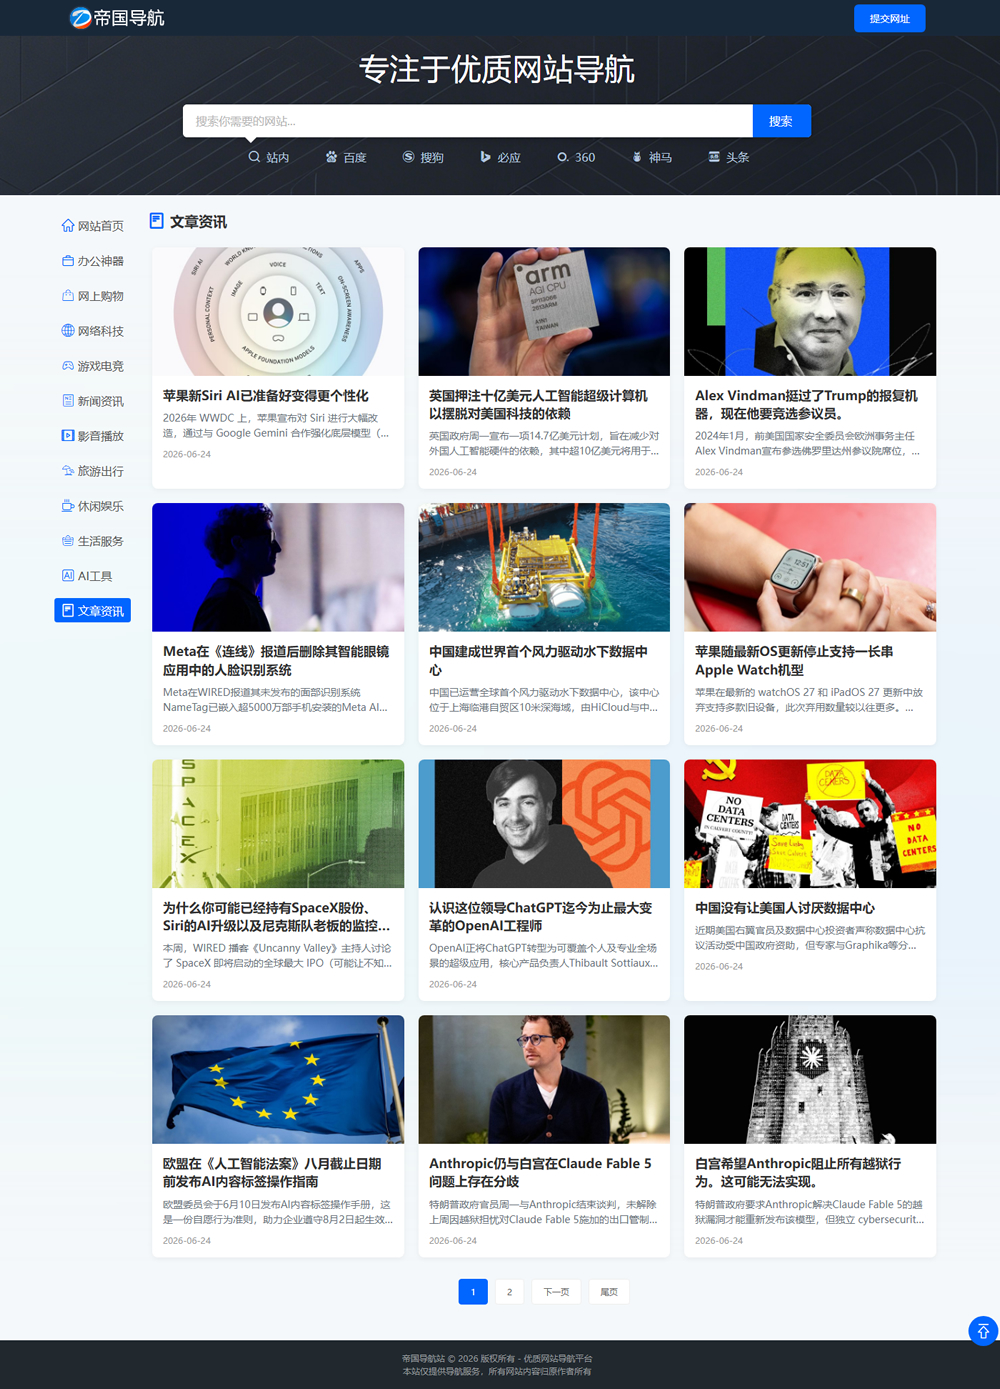1000x1389 pixels.
Task: Click the 文章资讯 section heading icon
Action: click(x=157, y=221)
